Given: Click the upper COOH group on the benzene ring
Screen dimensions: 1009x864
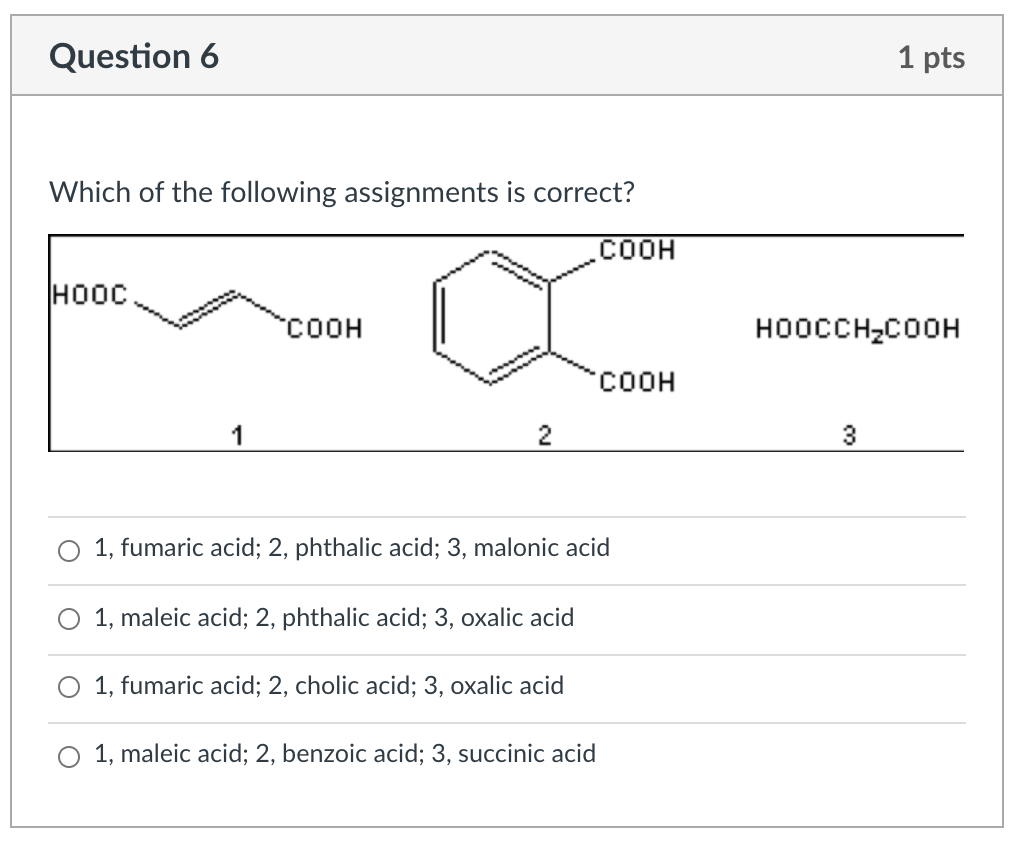Looking at the screenshot, I should coord(637,250).
